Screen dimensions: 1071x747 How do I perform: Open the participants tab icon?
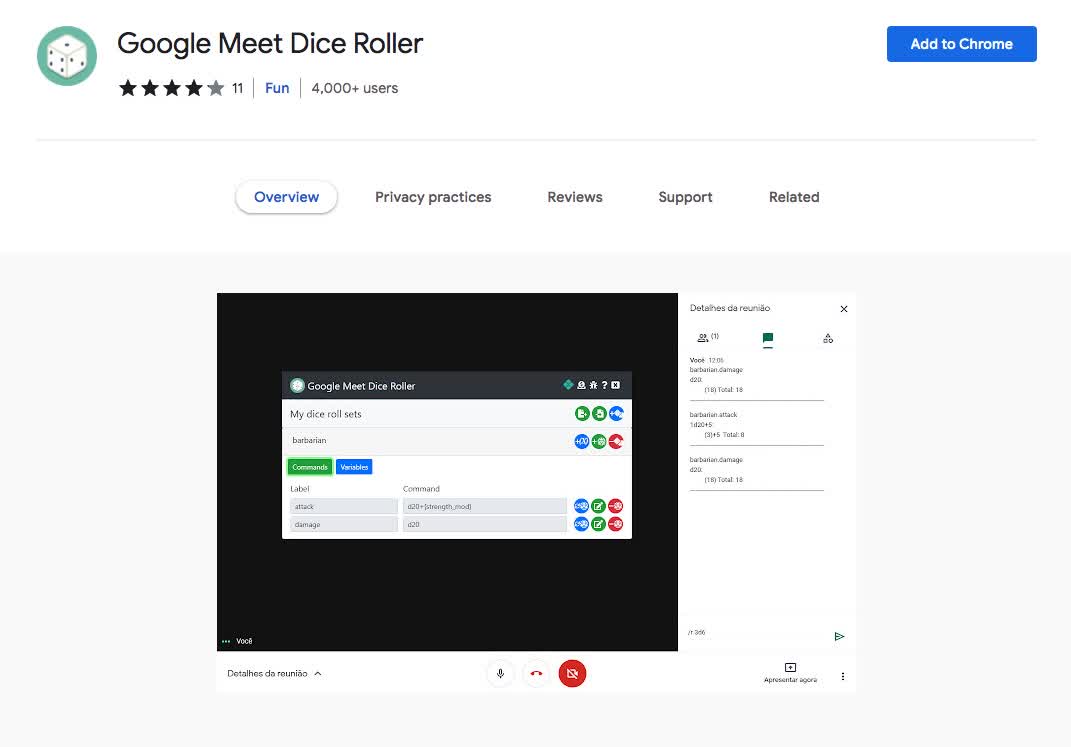coord(708,337)
